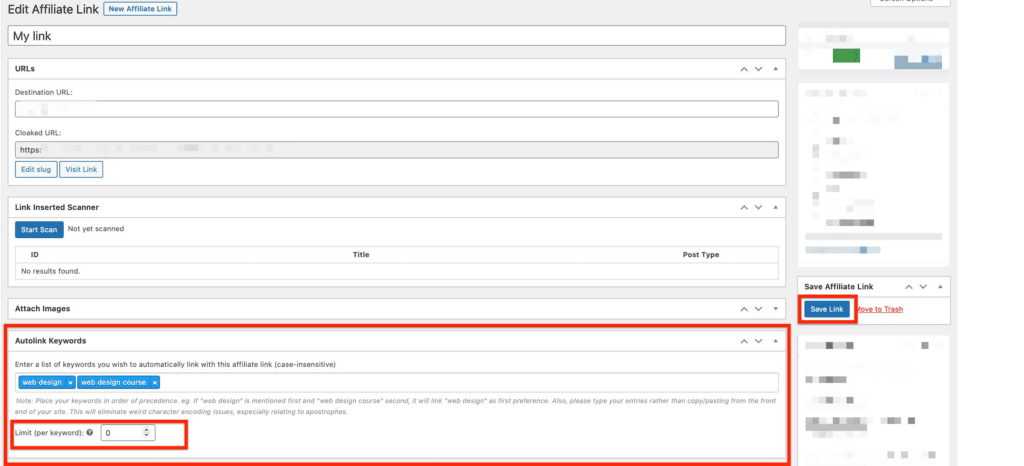Move Autolink Keywords panel up
This screenshot has height=466, width=1024.
click(744, 341)
